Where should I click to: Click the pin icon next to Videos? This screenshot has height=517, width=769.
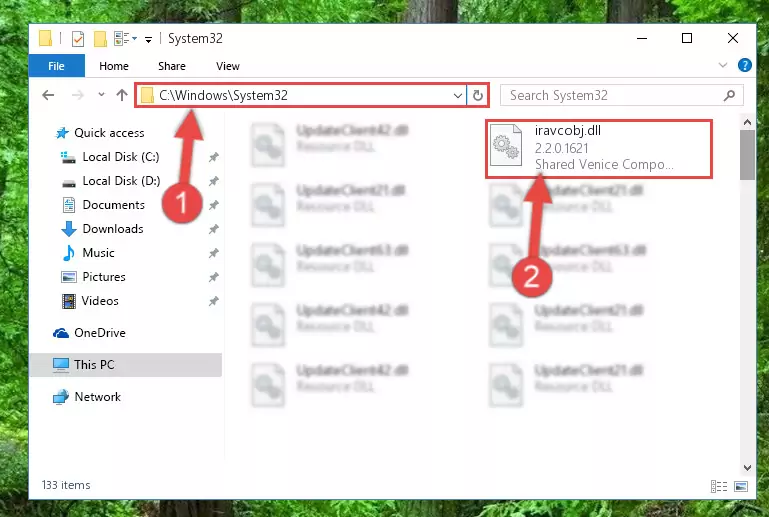pos(213,301)
